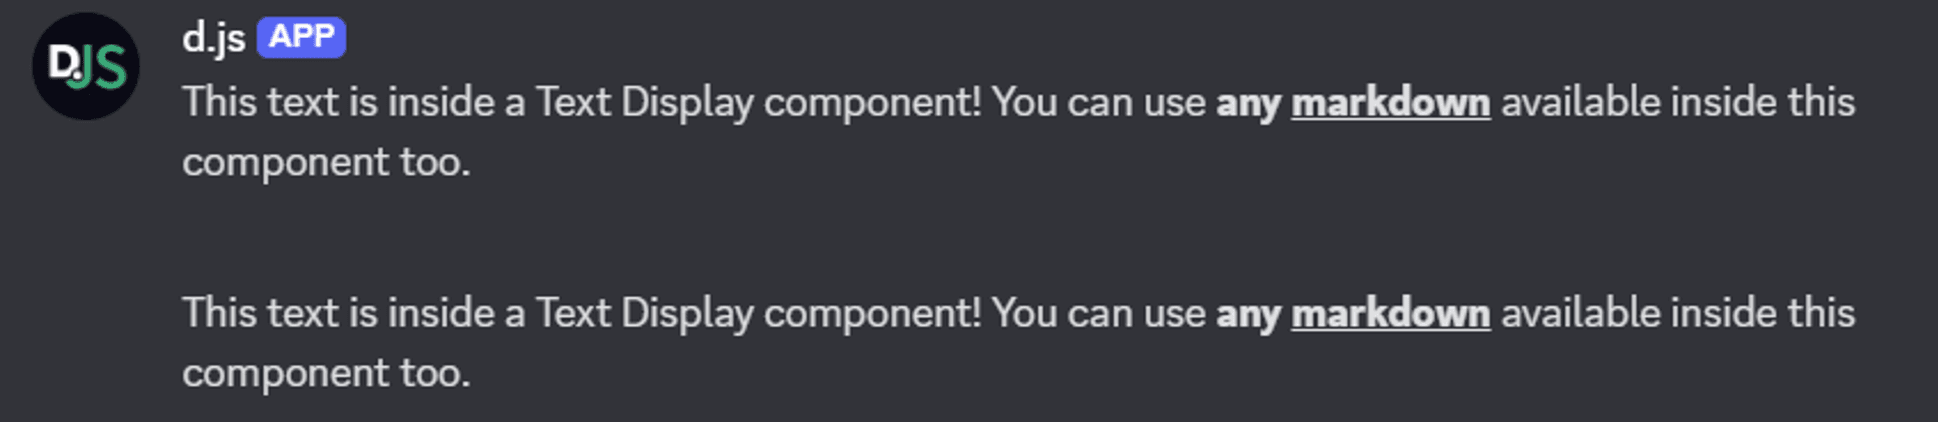This screenshot has width=1938, height=422.
Task: Click bold "any" in the second paragraph
Action: (1247, 314)
